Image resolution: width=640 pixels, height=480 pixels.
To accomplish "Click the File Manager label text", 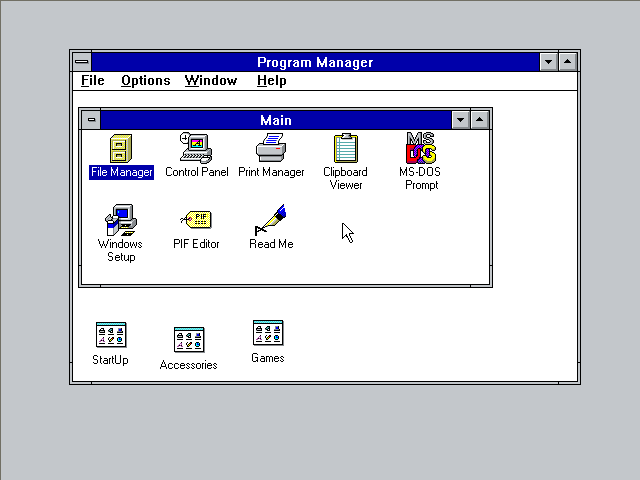I will point(122,172).
